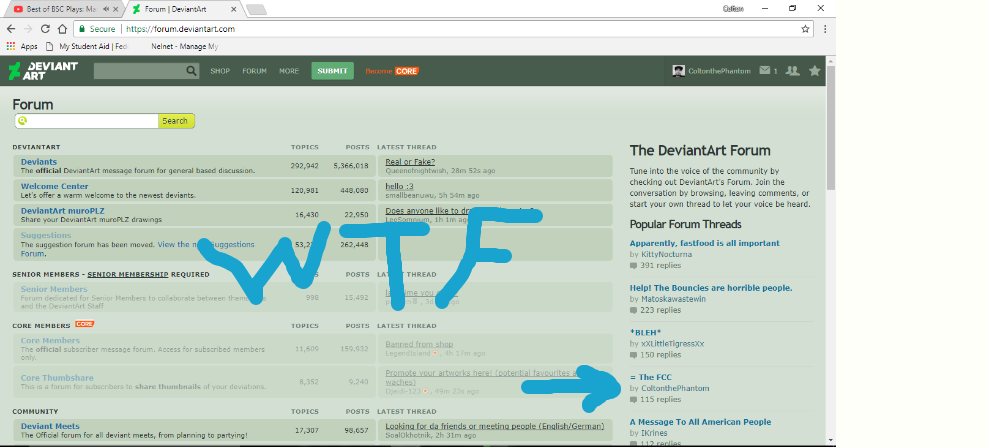The width and height of the screenshot is (989, 447).
Task: Click the star icon in header
Action: click(x=815, y=71)
